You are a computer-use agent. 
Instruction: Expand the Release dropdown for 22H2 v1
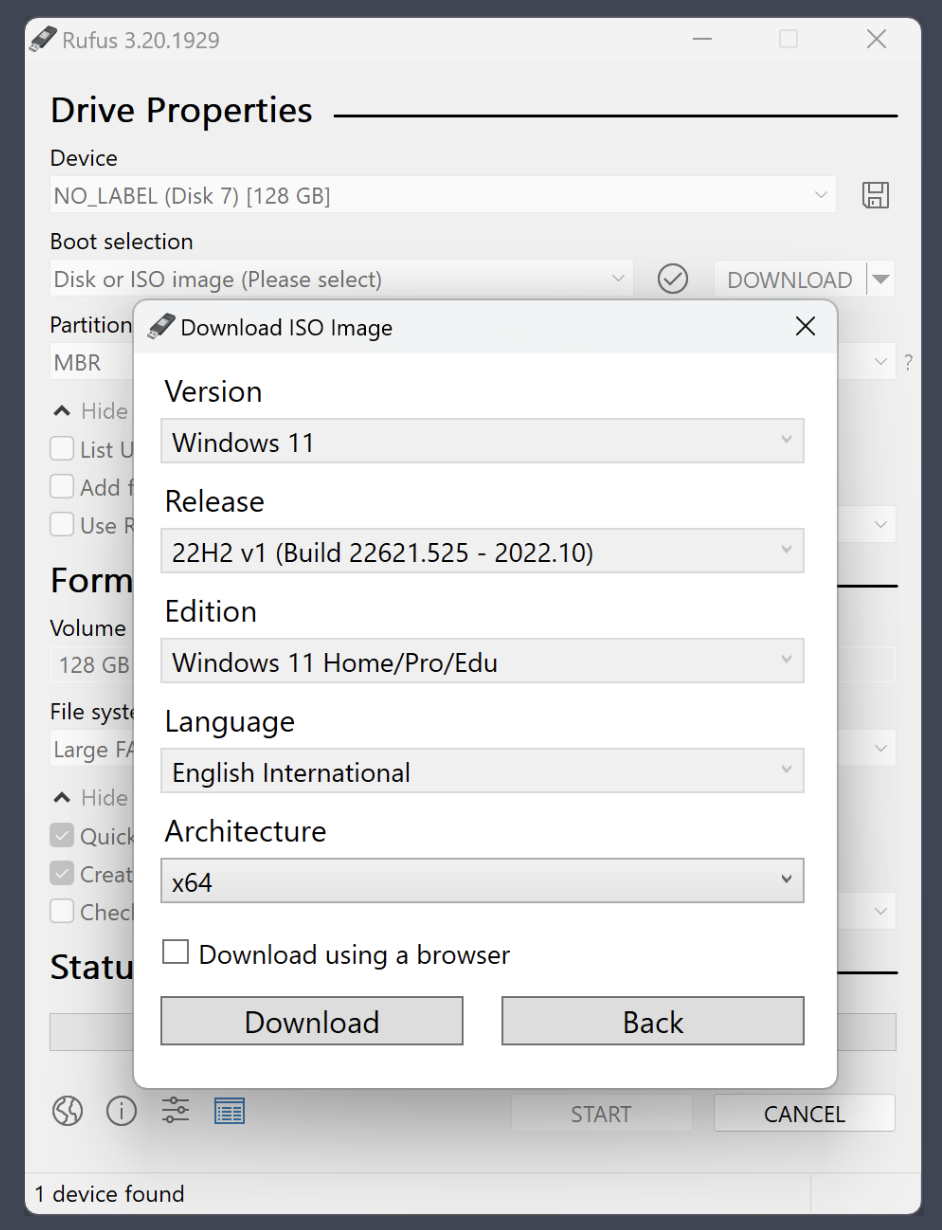[x=482, y=551]
